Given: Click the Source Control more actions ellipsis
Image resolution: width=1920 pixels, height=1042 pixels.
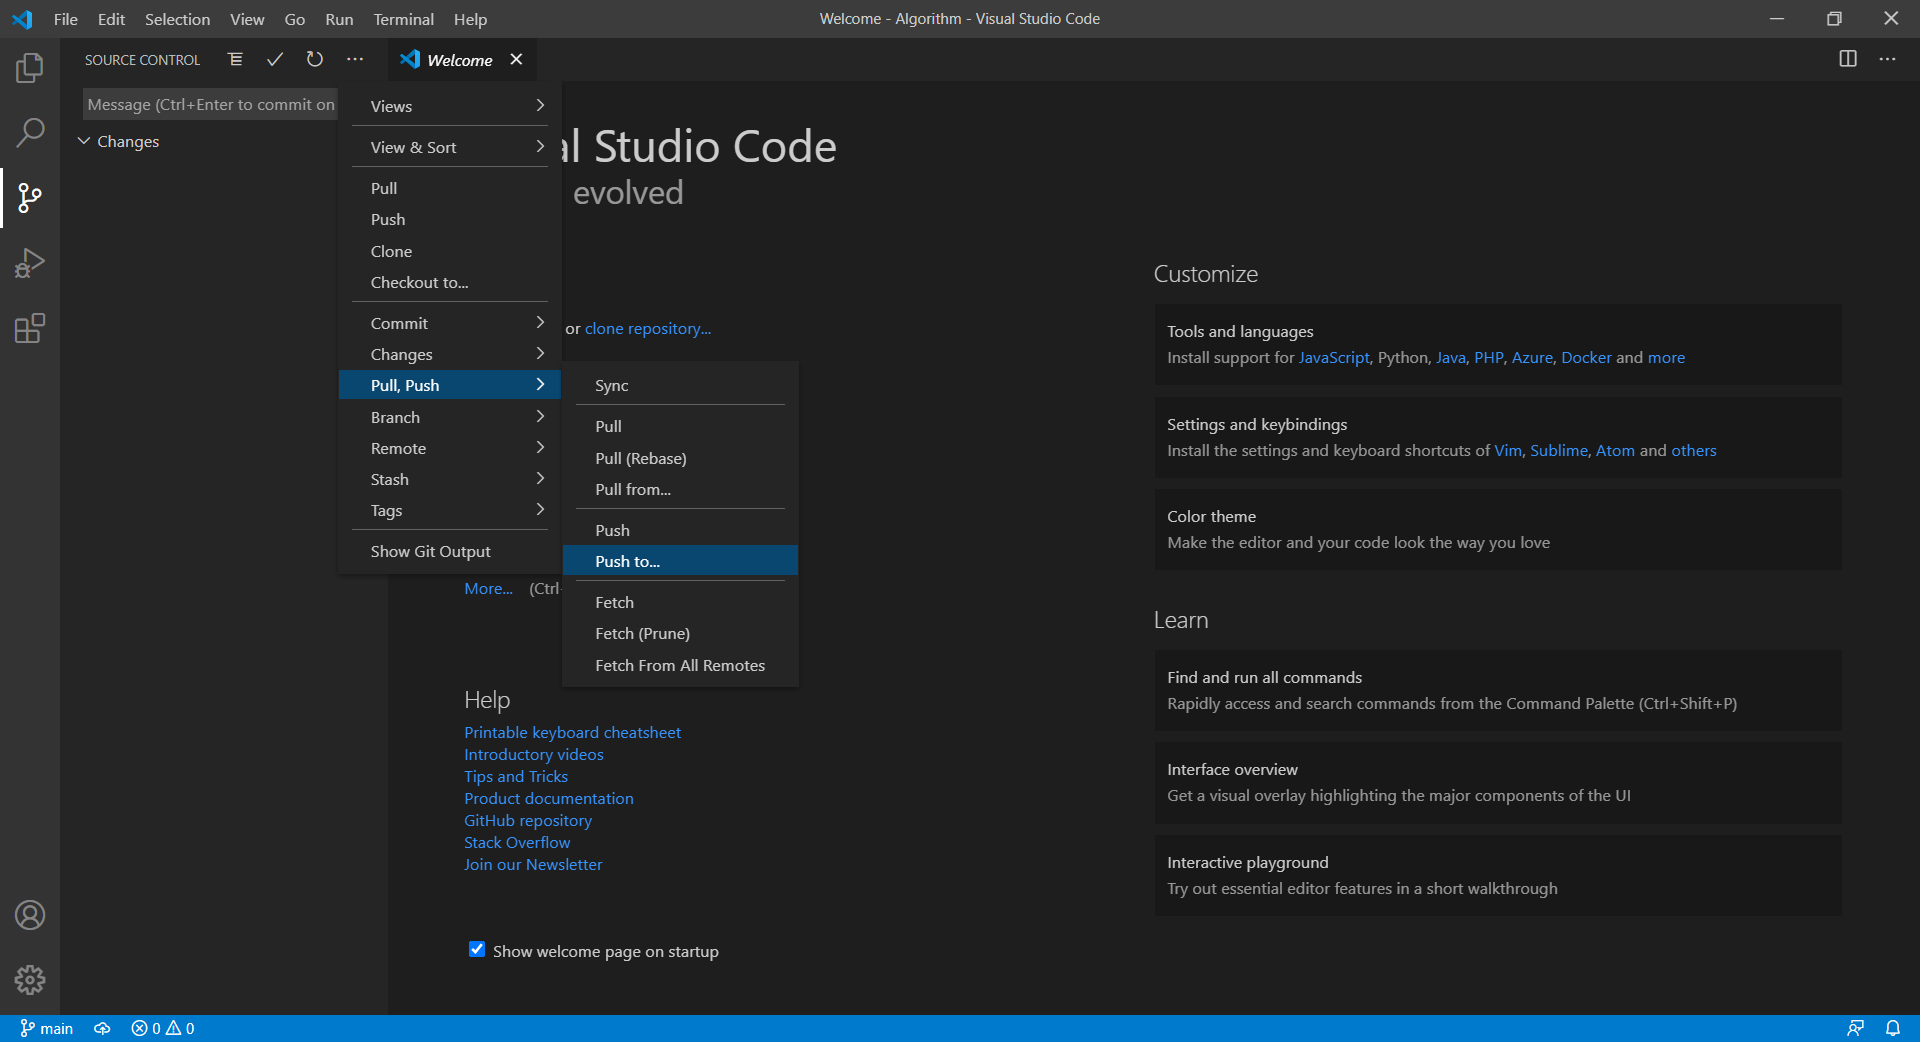Looking at the screenshot, I should click(x=355, y=60).
